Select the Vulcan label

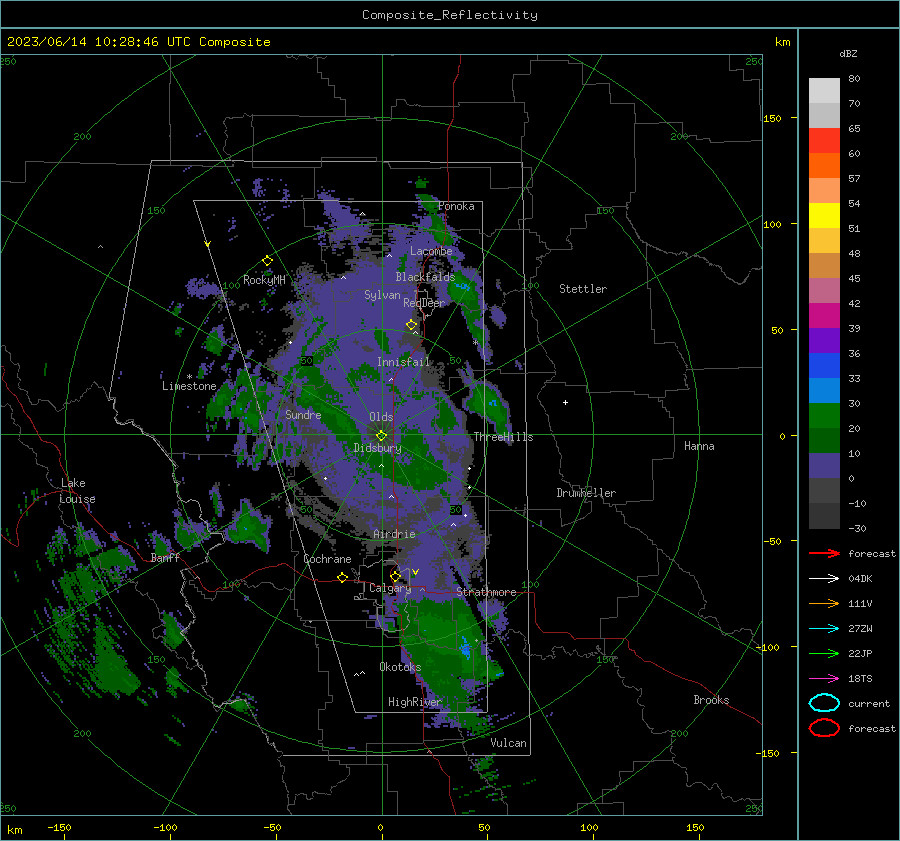508,743
